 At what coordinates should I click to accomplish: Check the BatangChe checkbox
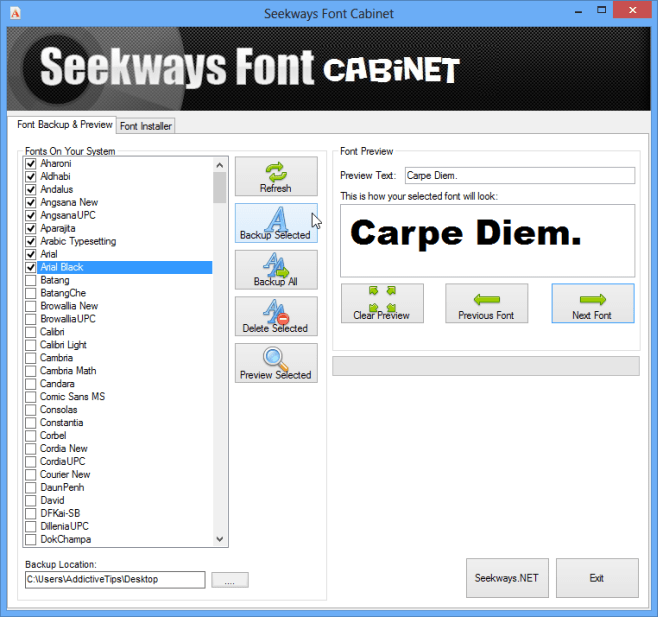[31, 293]
